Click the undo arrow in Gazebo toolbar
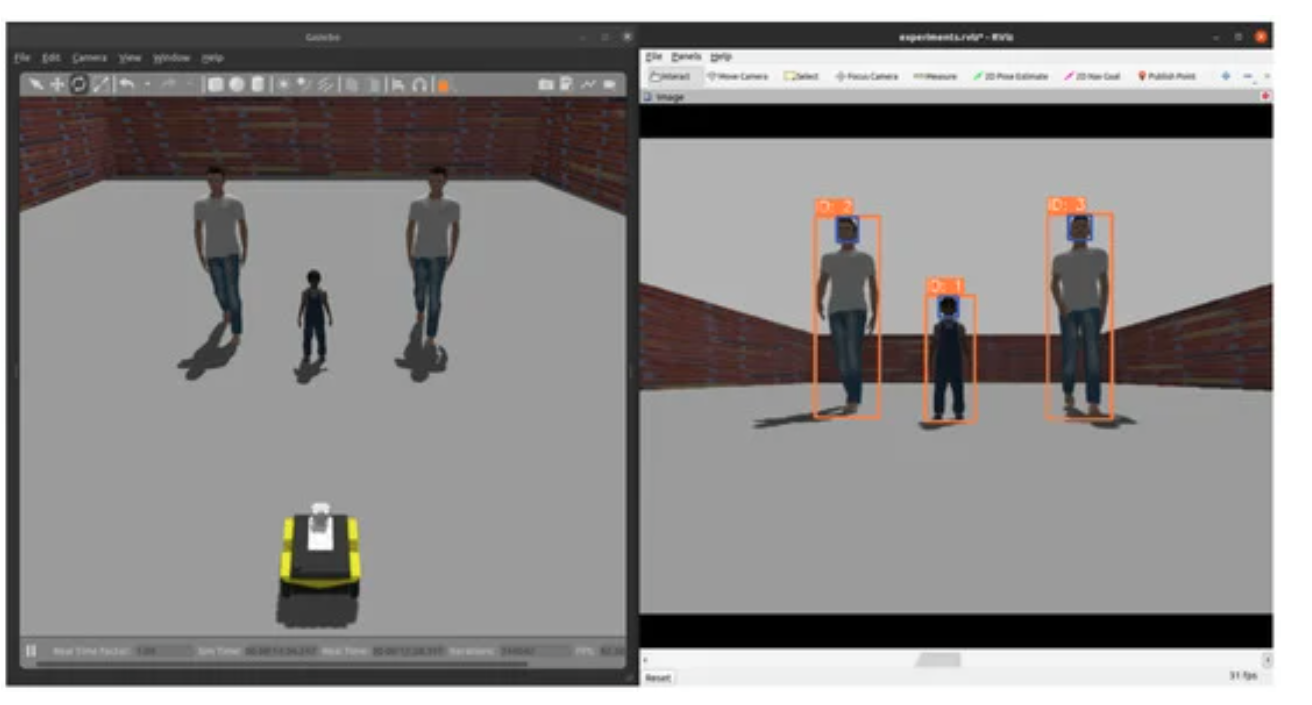 pyautogui.click(x=126, y=85)
